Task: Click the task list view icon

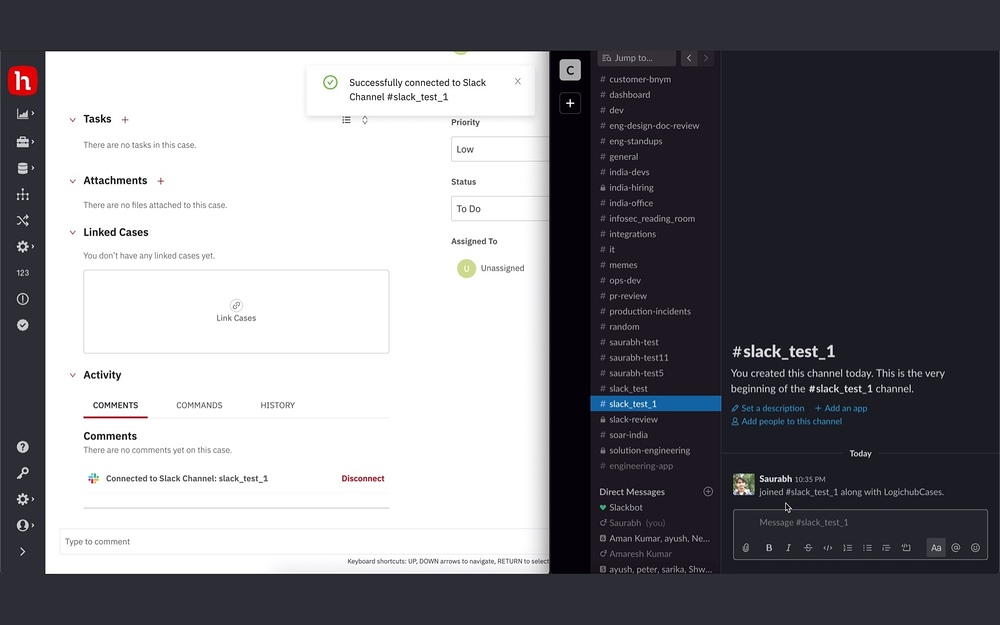Action: point(346,120)
